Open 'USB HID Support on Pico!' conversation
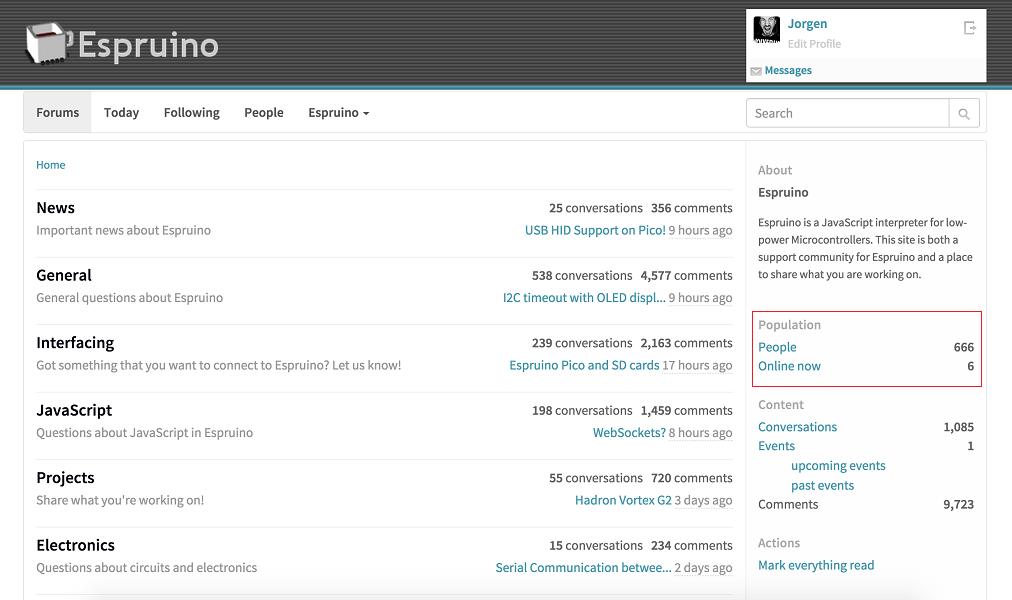1012x600 pixels. point(595,230)
